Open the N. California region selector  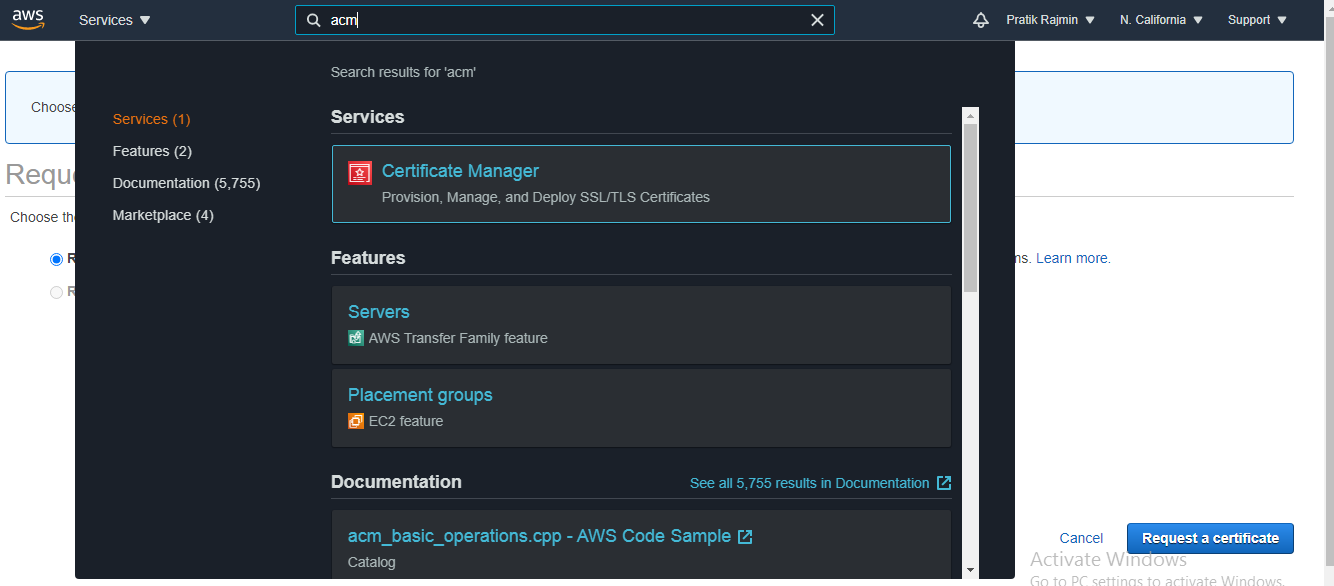pyautogui.click(x=1161, y=20)
